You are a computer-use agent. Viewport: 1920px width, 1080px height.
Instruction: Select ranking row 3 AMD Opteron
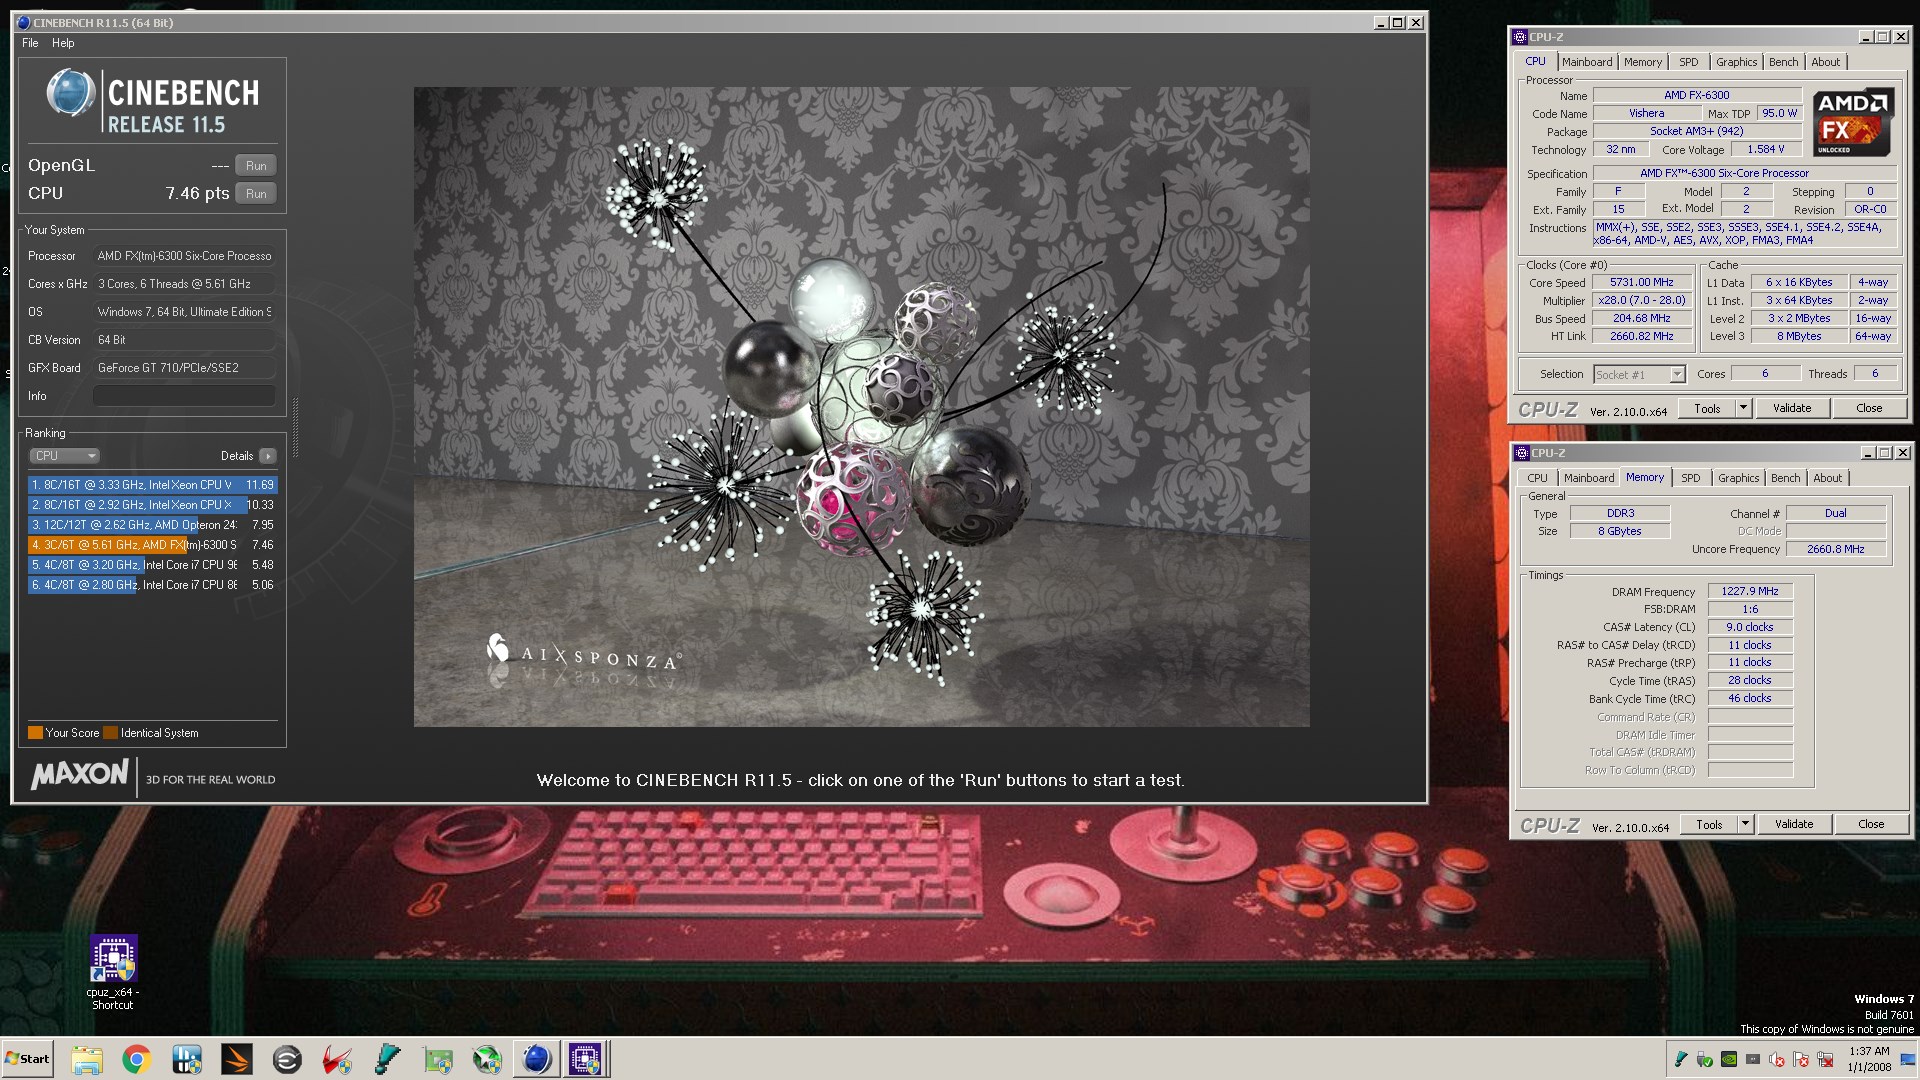click(152, 525)
